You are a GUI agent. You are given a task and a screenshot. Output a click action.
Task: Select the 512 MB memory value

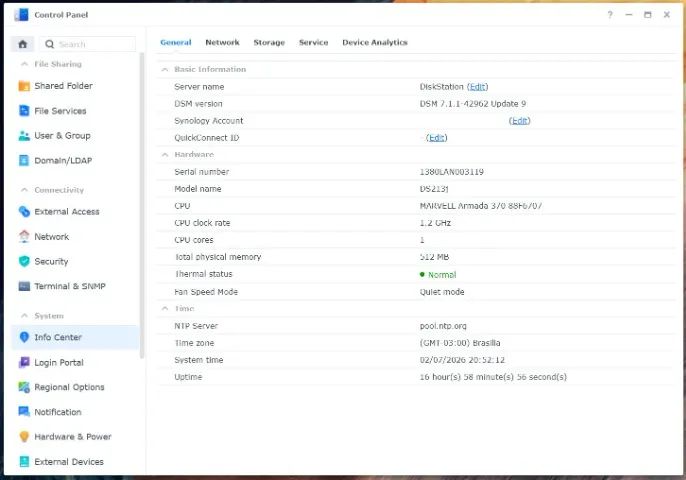coord(434,257)
